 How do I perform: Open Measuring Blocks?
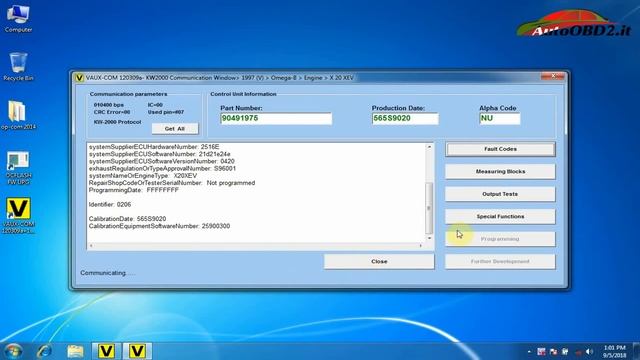tap(500, 171)
